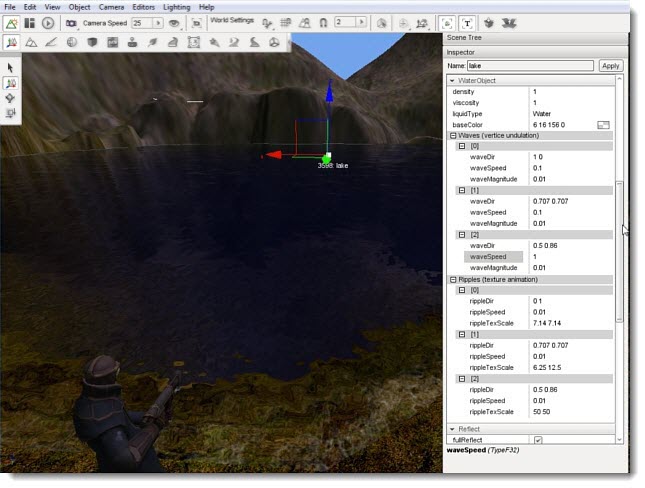Image resolution: width=645 pixels, height=488 pixels.
Task: Select the Mission Area Editor icon
Action: point(193,42)
